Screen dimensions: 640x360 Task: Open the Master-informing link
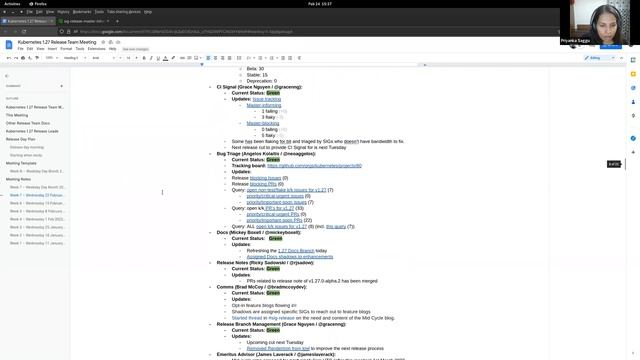(x=264, y=105)
